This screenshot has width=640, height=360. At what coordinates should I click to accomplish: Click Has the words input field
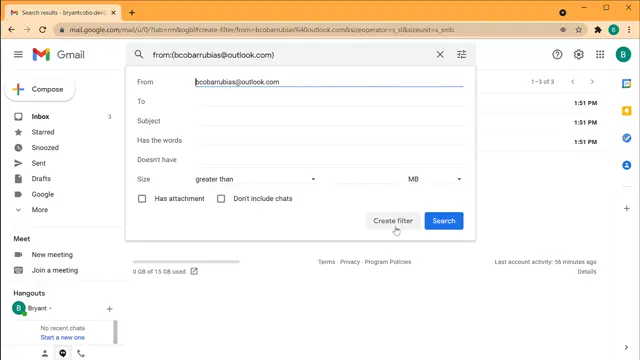329,140
